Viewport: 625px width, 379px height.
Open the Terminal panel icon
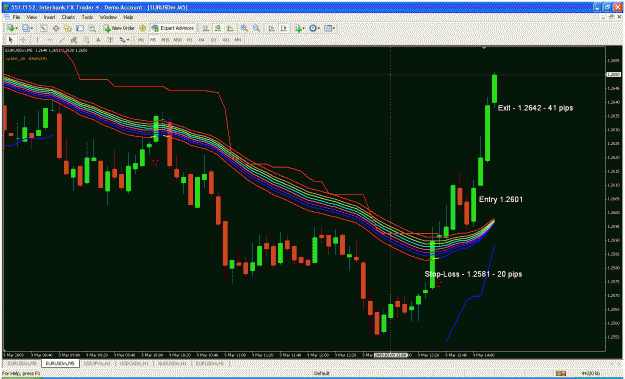click(x=80, y=28)
